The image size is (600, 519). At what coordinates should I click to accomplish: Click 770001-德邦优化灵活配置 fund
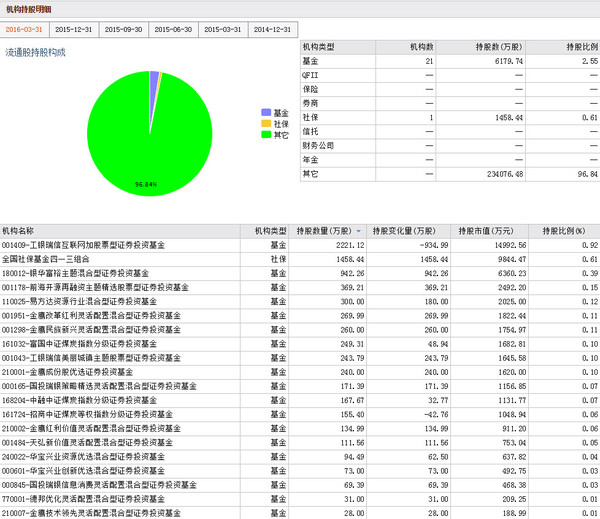pyautogui.click(x=83, y=499)
